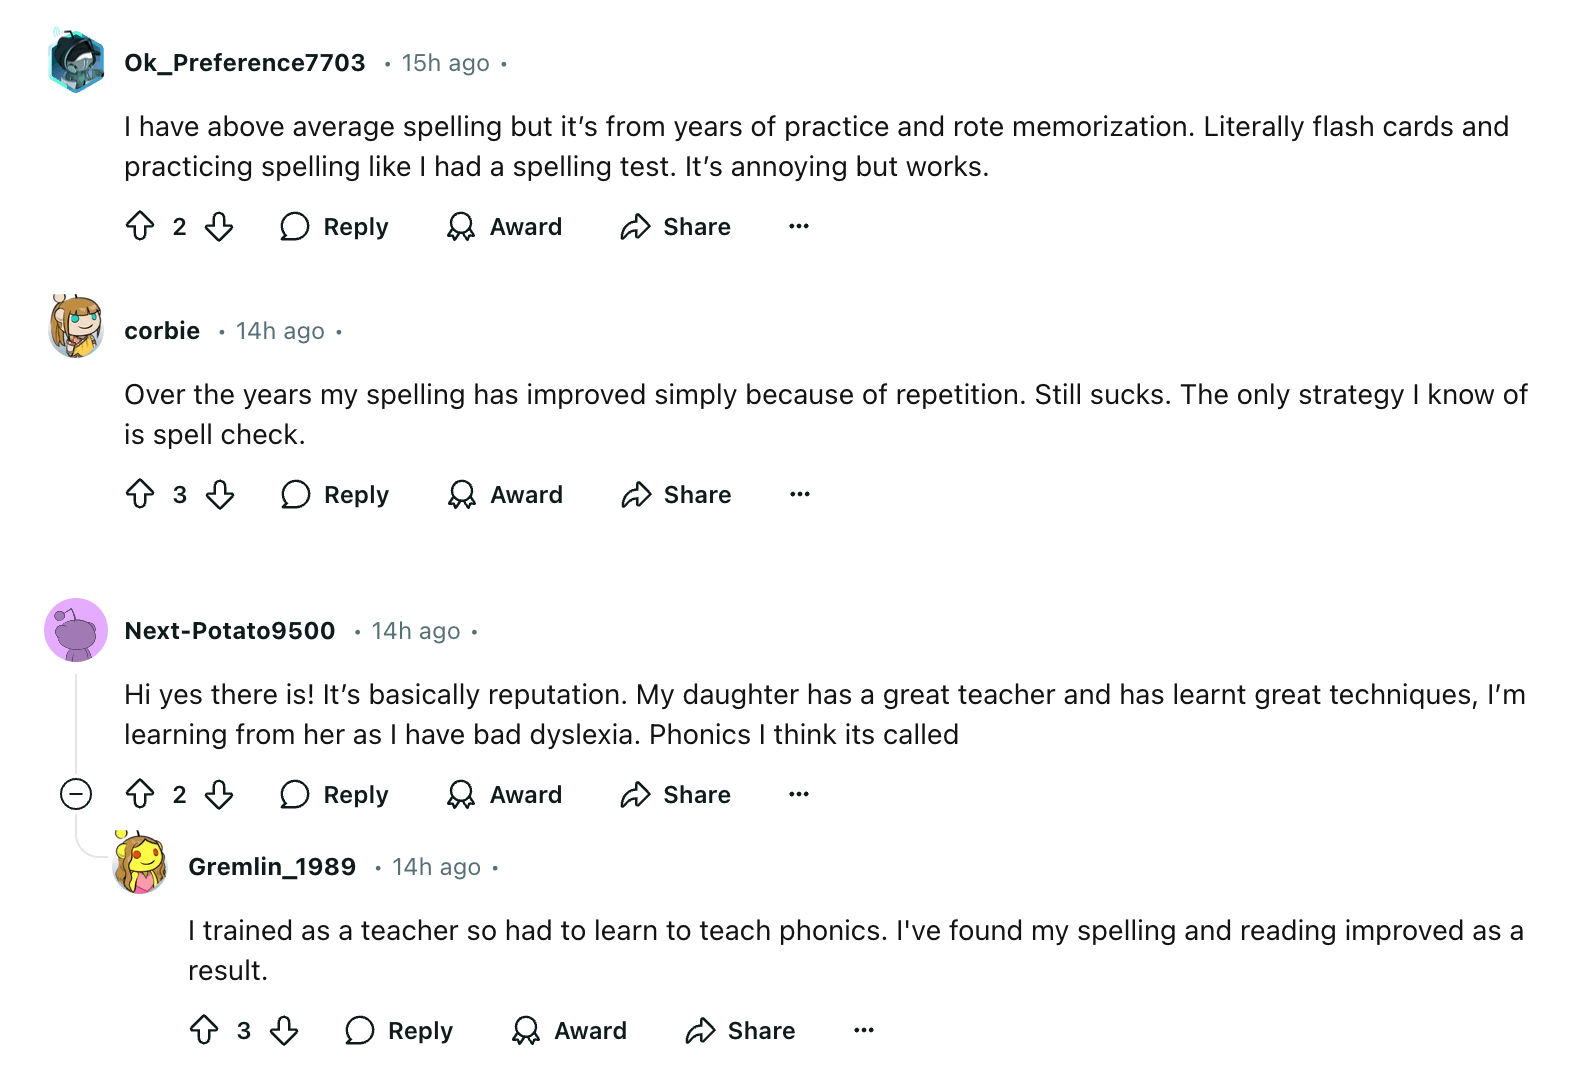This screenshot has width=1572, height=1092.
Task: Open the overflow menu on corbie's comment
Action: [x=798, y=494]
